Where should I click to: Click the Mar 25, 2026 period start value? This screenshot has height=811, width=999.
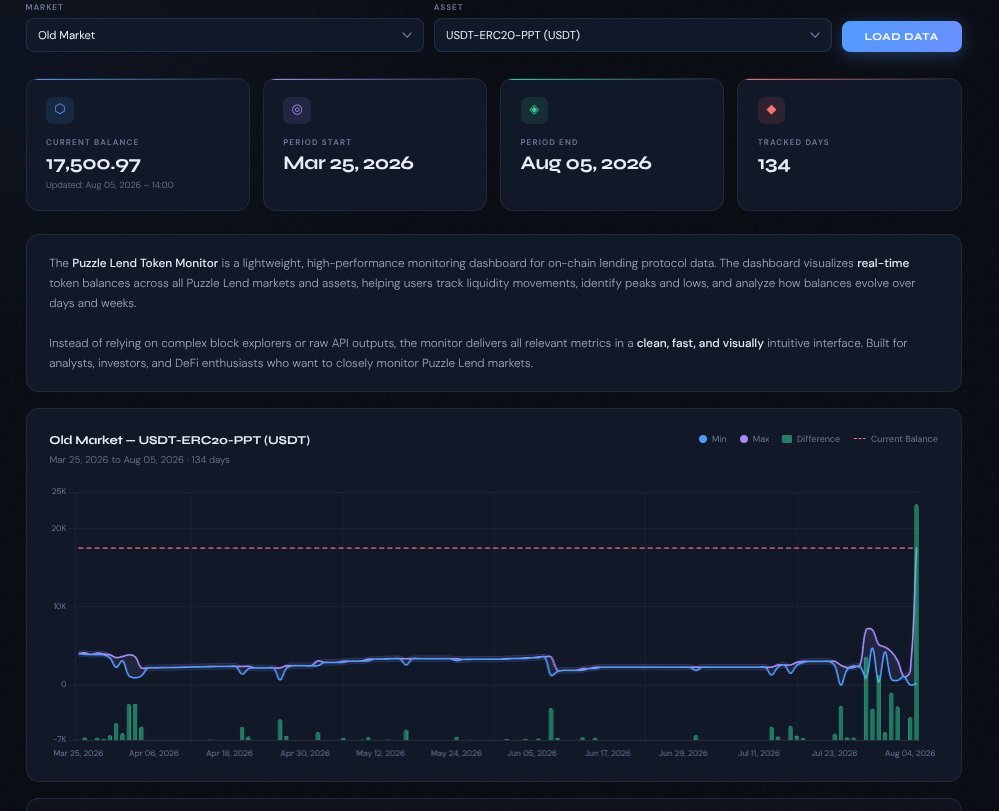[348, 163]
